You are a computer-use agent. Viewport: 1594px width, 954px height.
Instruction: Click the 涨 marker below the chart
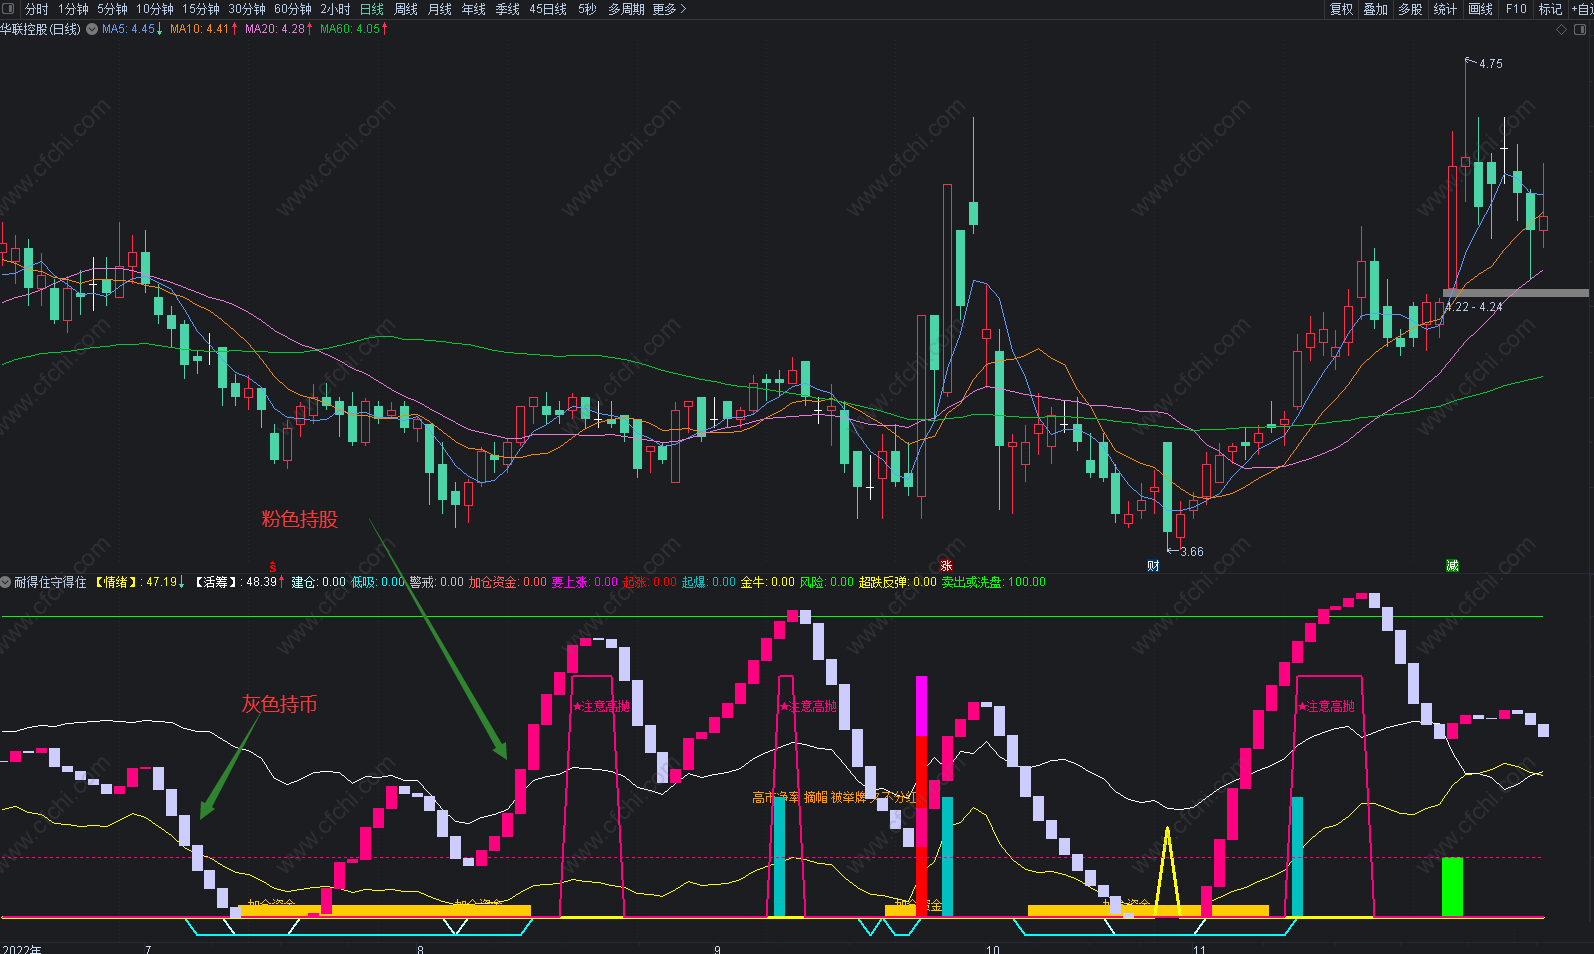(946, 566)
